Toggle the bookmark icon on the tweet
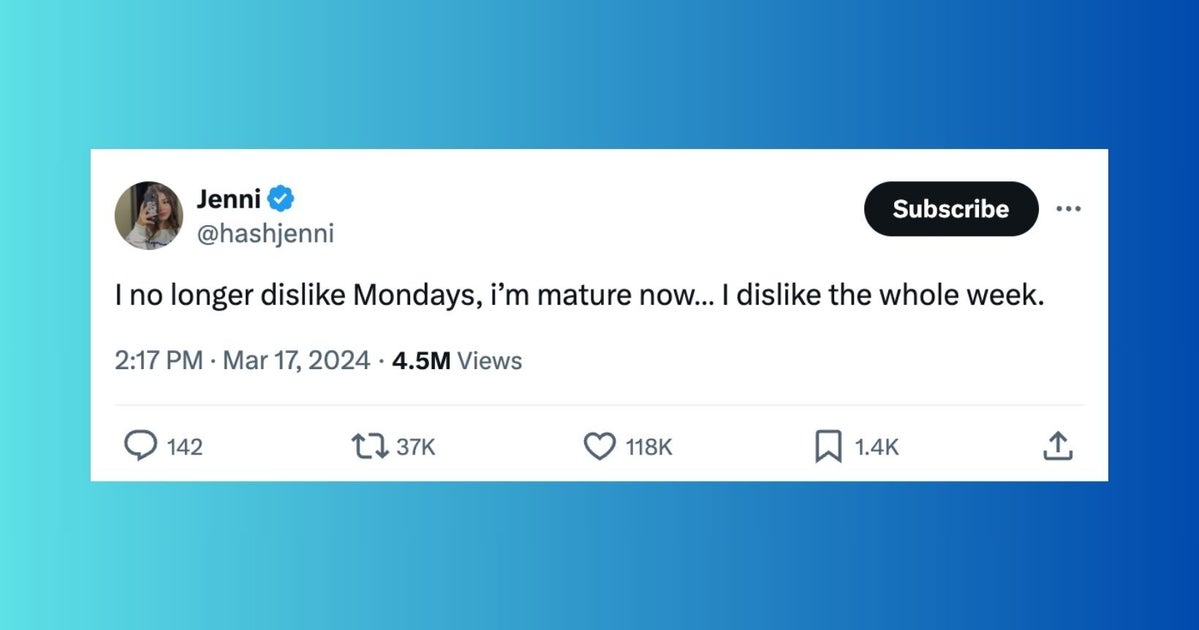Screen dimensions: 1199x630 coord(828,446)
